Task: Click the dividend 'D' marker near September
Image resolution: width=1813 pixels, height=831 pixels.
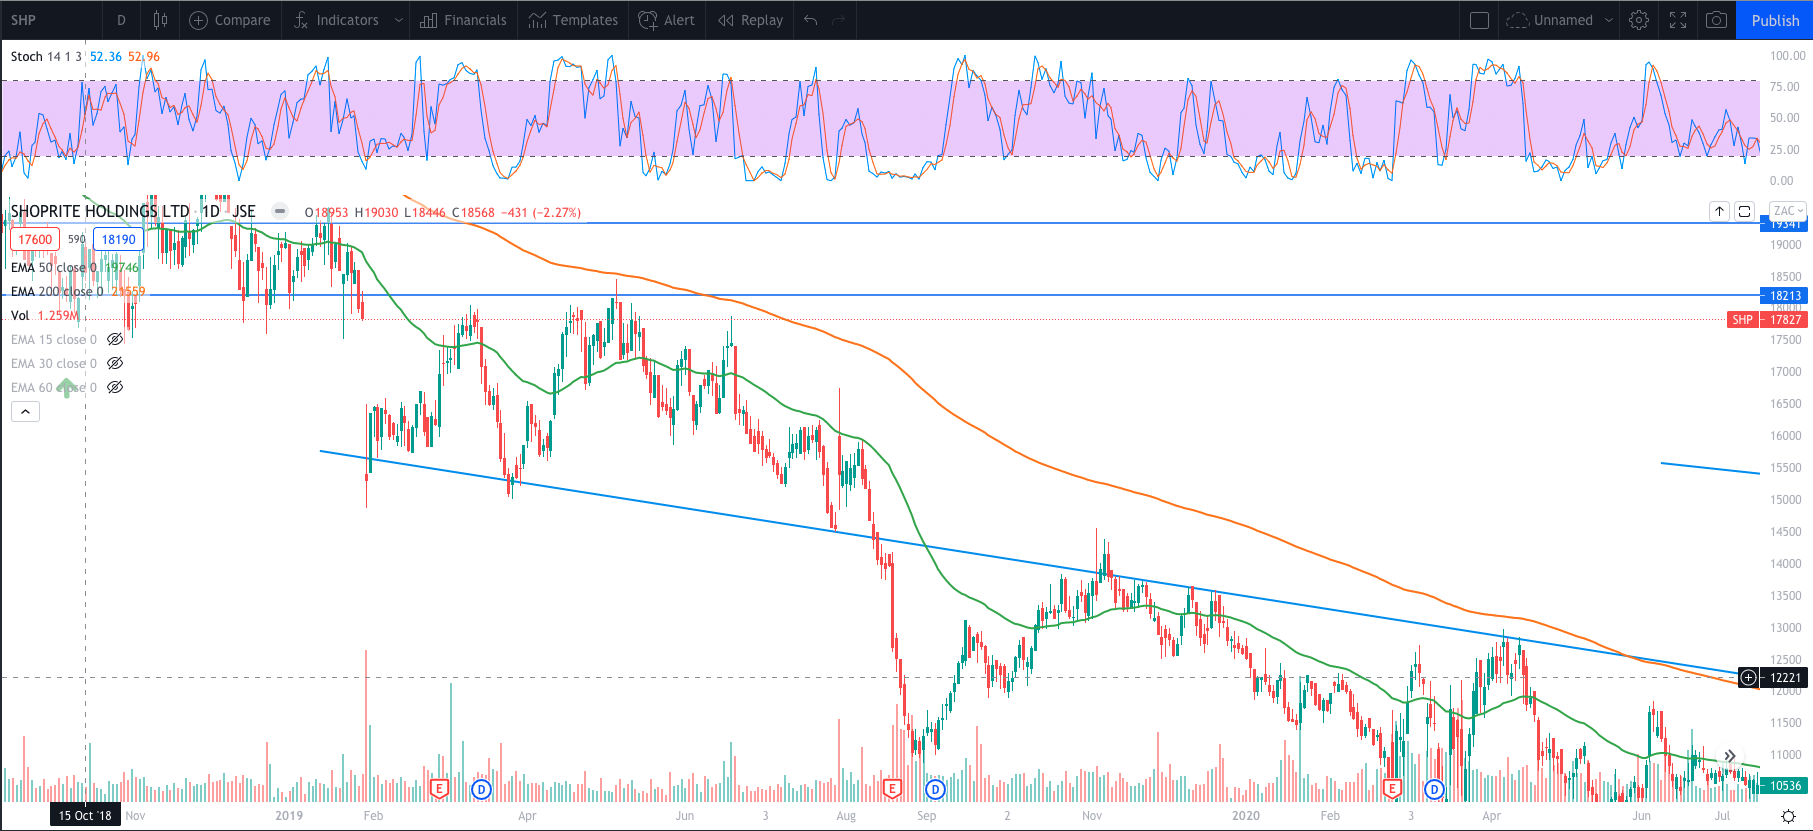Action: click(x=934, y=789)
